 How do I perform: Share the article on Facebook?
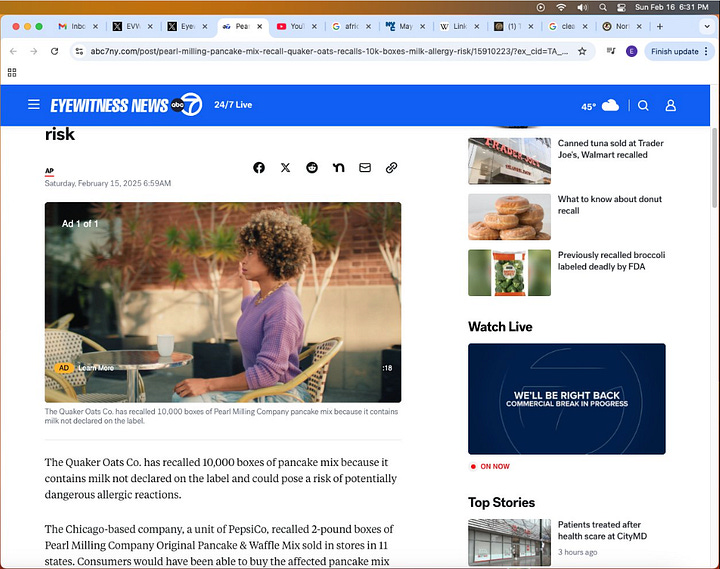coord(259,168)
